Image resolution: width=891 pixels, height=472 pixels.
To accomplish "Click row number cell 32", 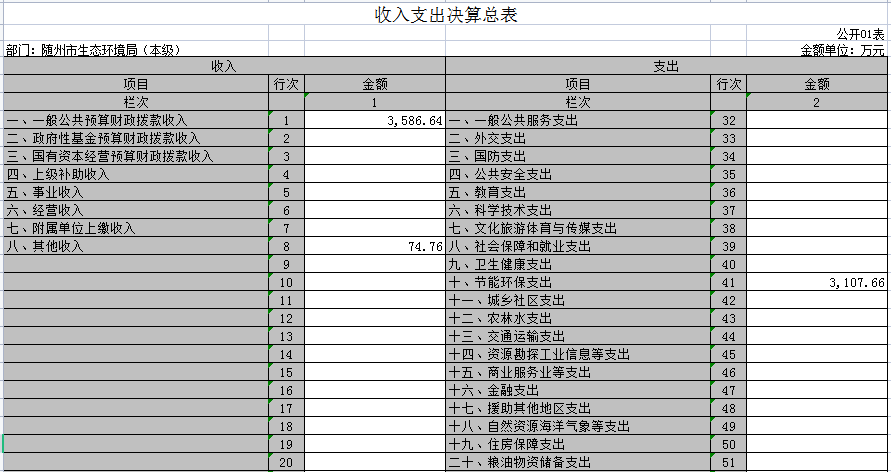I will click(728, 120).
